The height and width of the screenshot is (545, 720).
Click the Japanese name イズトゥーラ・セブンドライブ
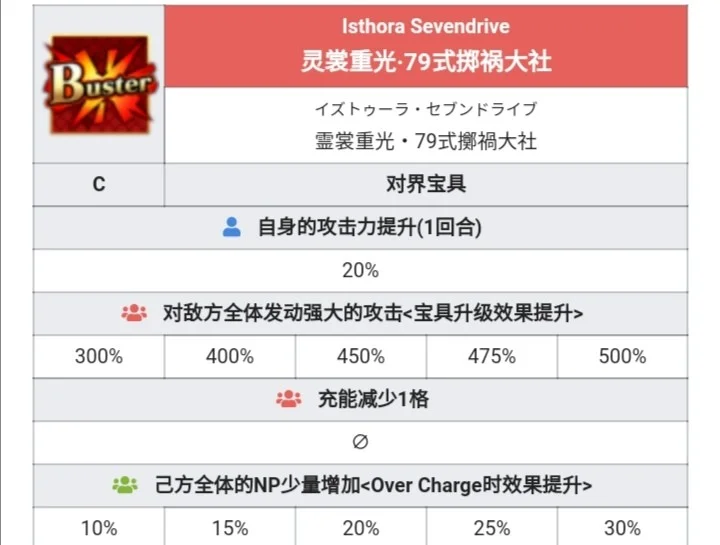click(426, 109)
